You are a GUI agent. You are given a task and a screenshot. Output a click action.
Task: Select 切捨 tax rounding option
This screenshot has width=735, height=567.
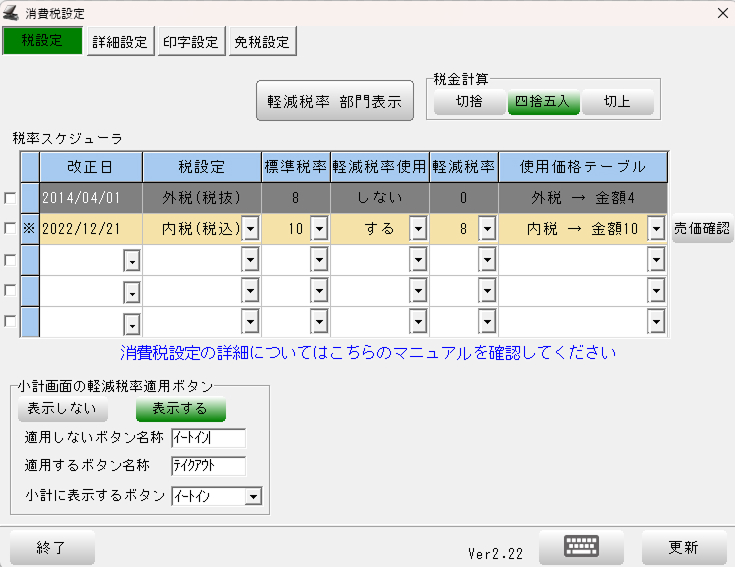tap(469, 102)
